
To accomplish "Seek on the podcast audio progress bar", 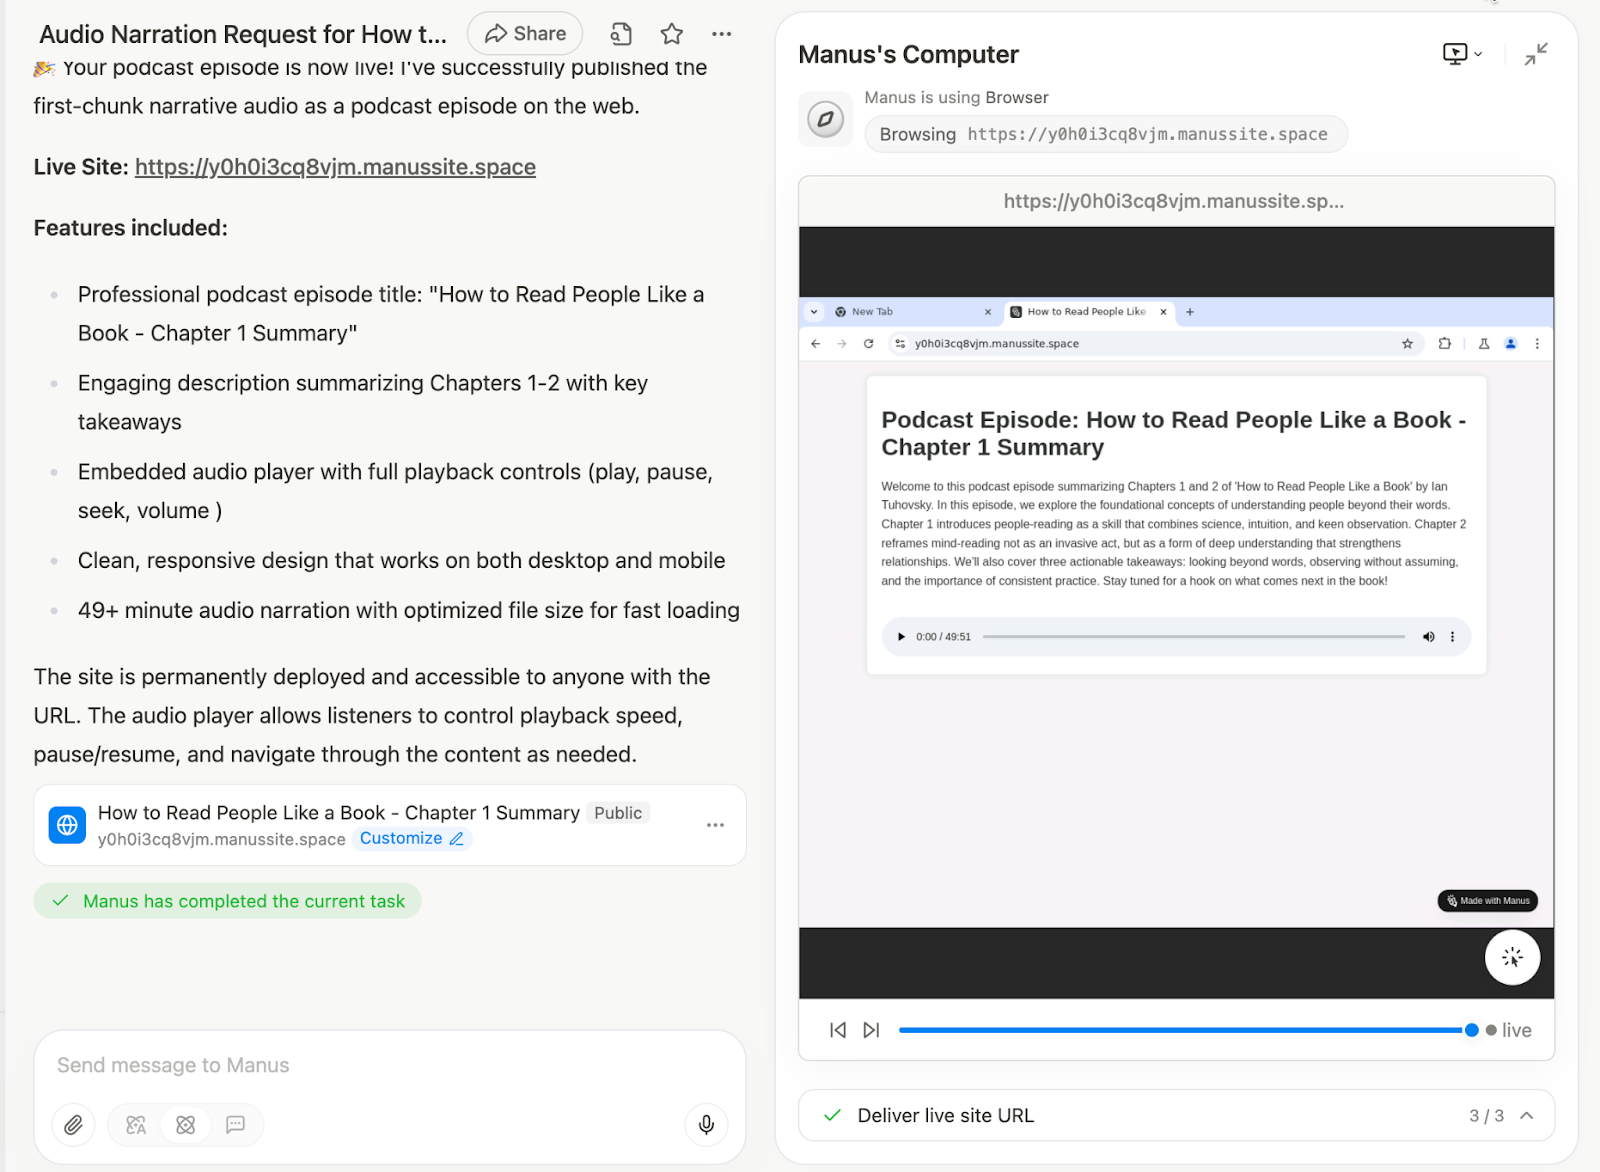I will [x=1194, y=637].
